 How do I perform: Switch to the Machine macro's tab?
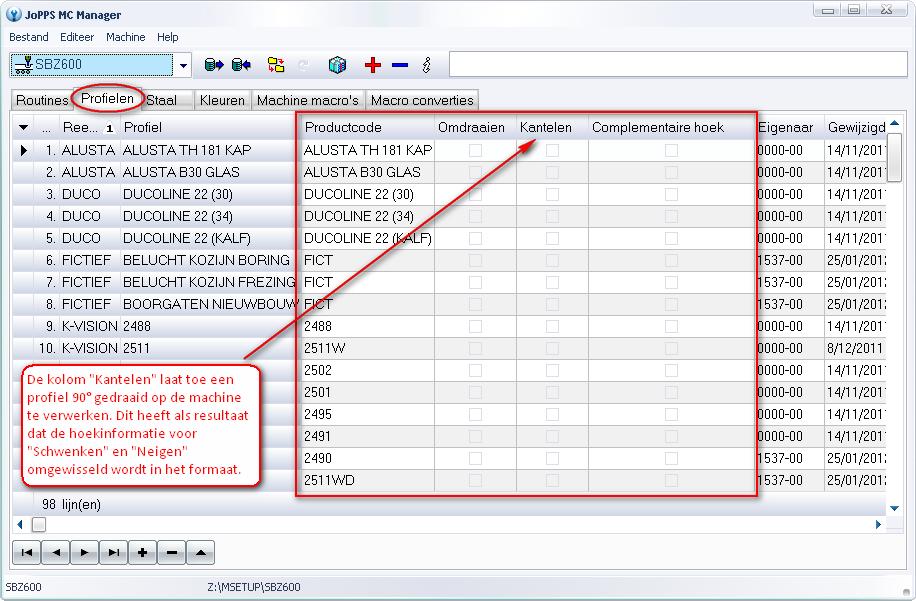click(308, 100)
